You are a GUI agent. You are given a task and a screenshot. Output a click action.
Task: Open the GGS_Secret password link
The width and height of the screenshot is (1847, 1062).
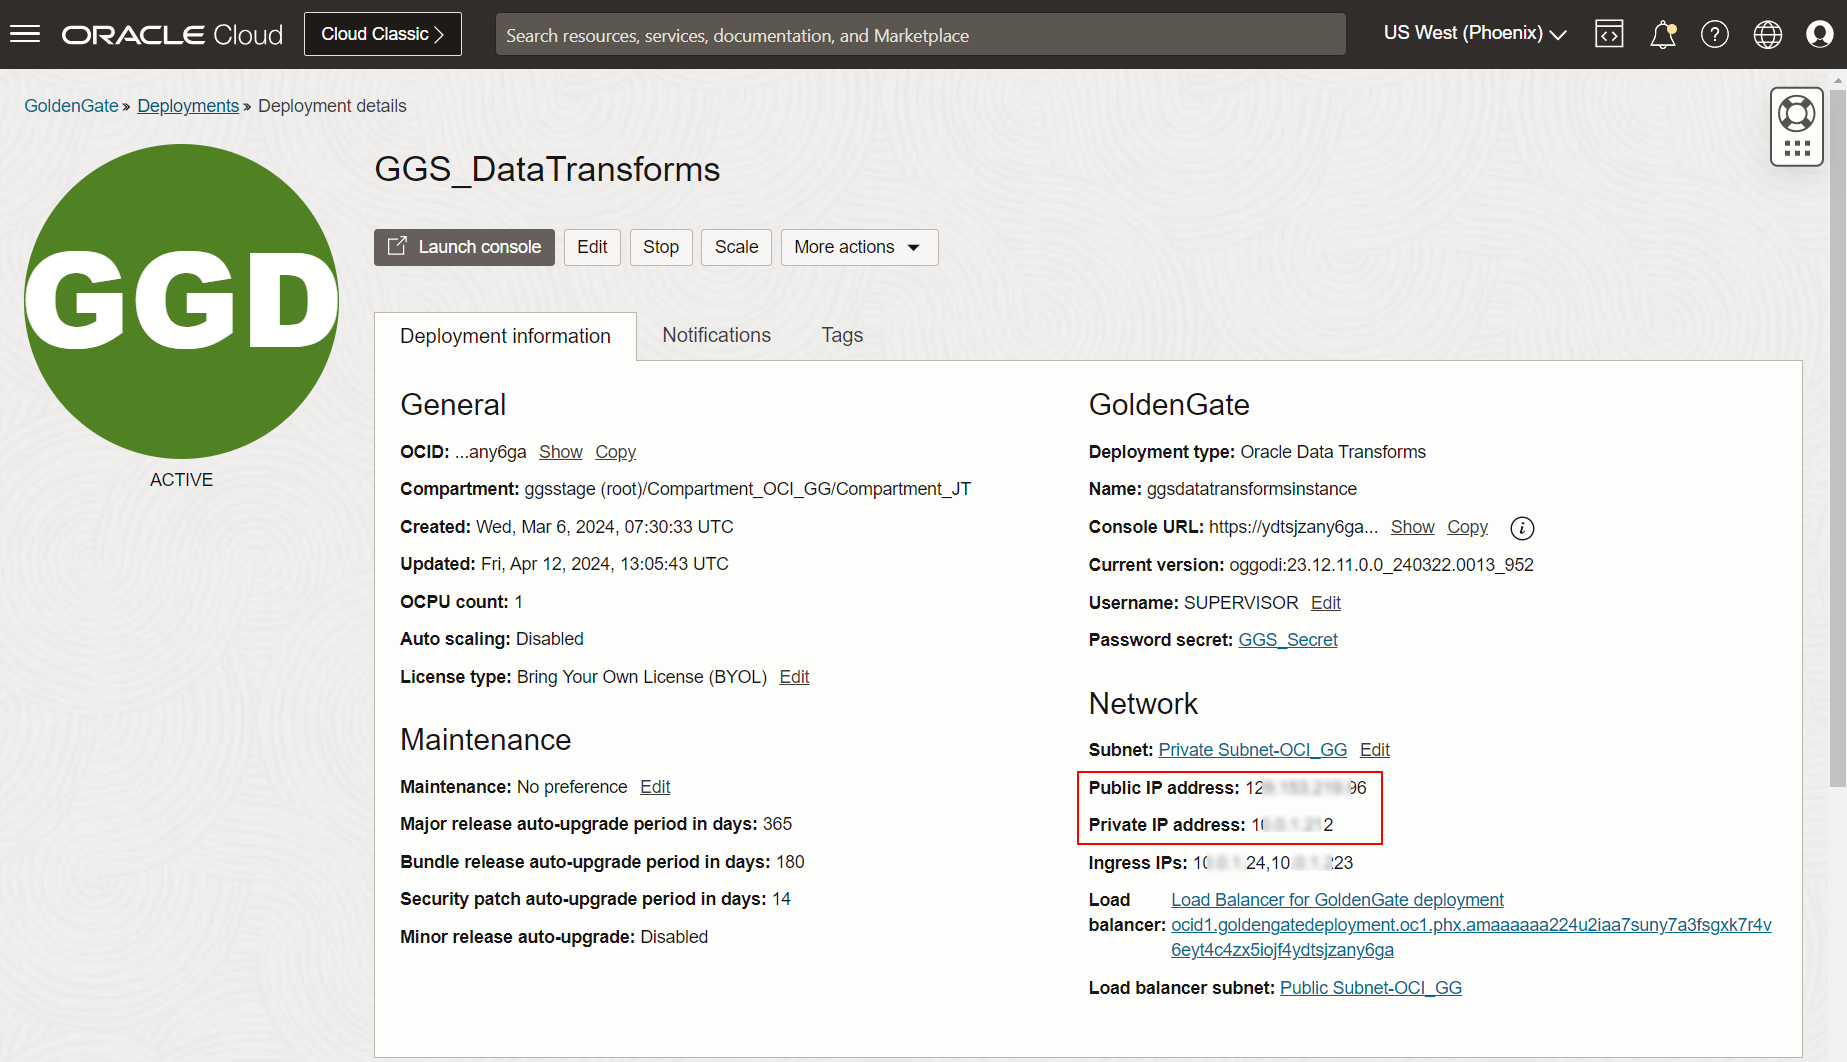tap(1288, 639)
